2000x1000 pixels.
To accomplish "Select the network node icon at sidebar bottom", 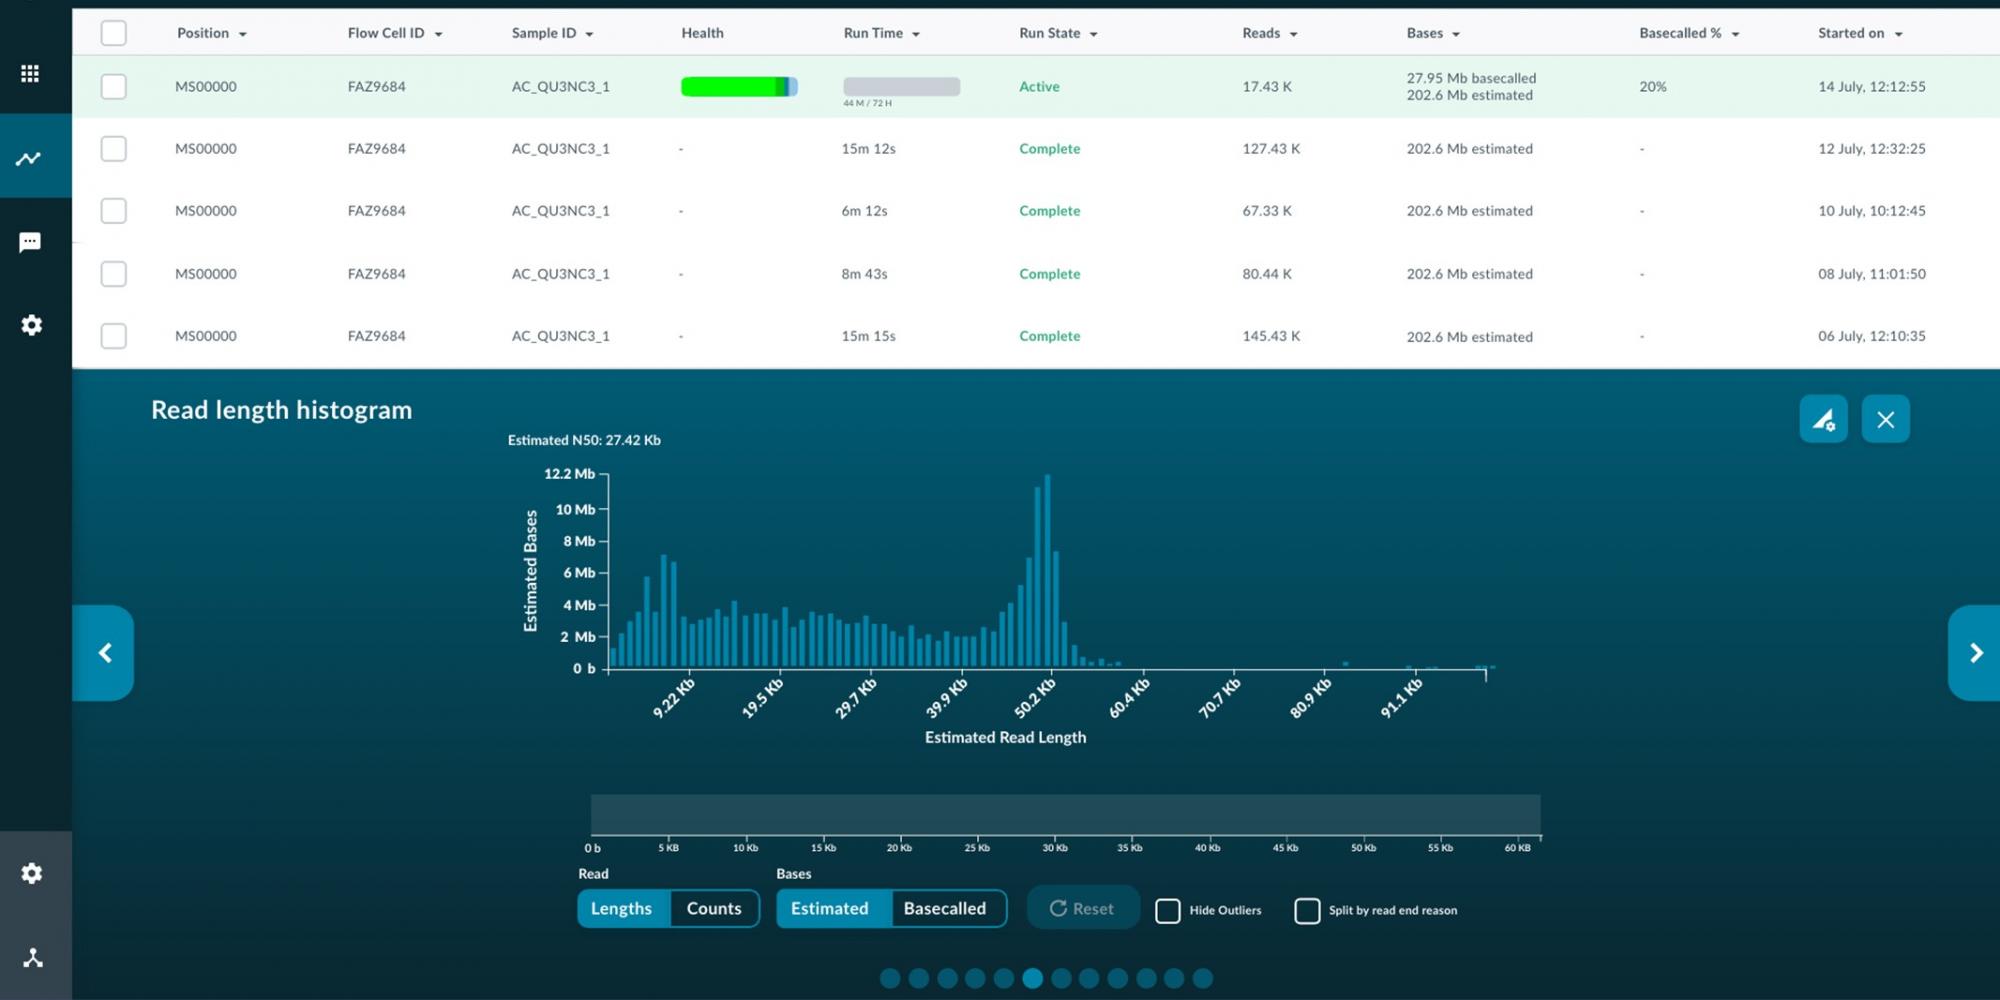I will [x=33, y=957].
